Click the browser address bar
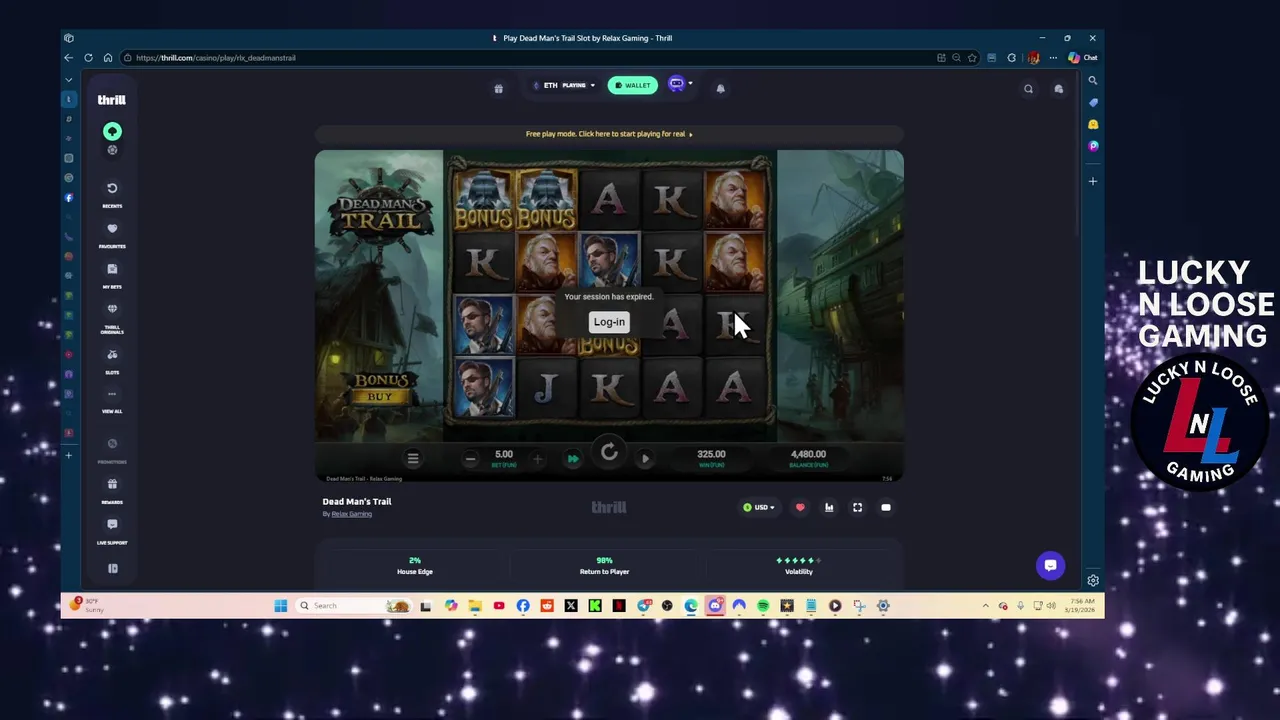1280x720 pixels. [530, 58]
